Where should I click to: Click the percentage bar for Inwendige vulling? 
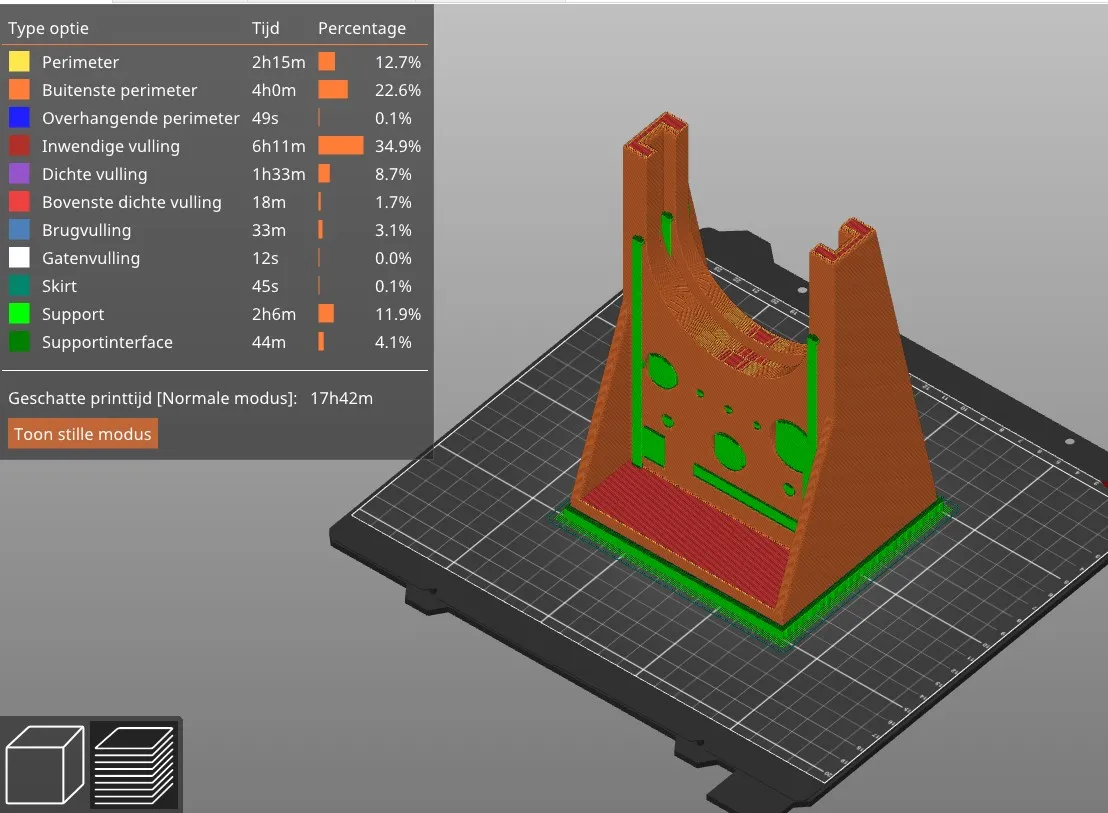[341, 146]
